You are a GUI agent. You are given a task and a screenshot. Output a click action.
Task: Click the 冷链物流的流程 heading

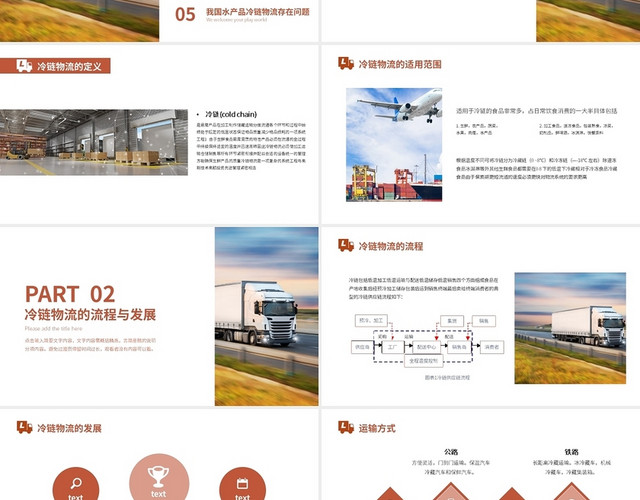coord(391,246)
